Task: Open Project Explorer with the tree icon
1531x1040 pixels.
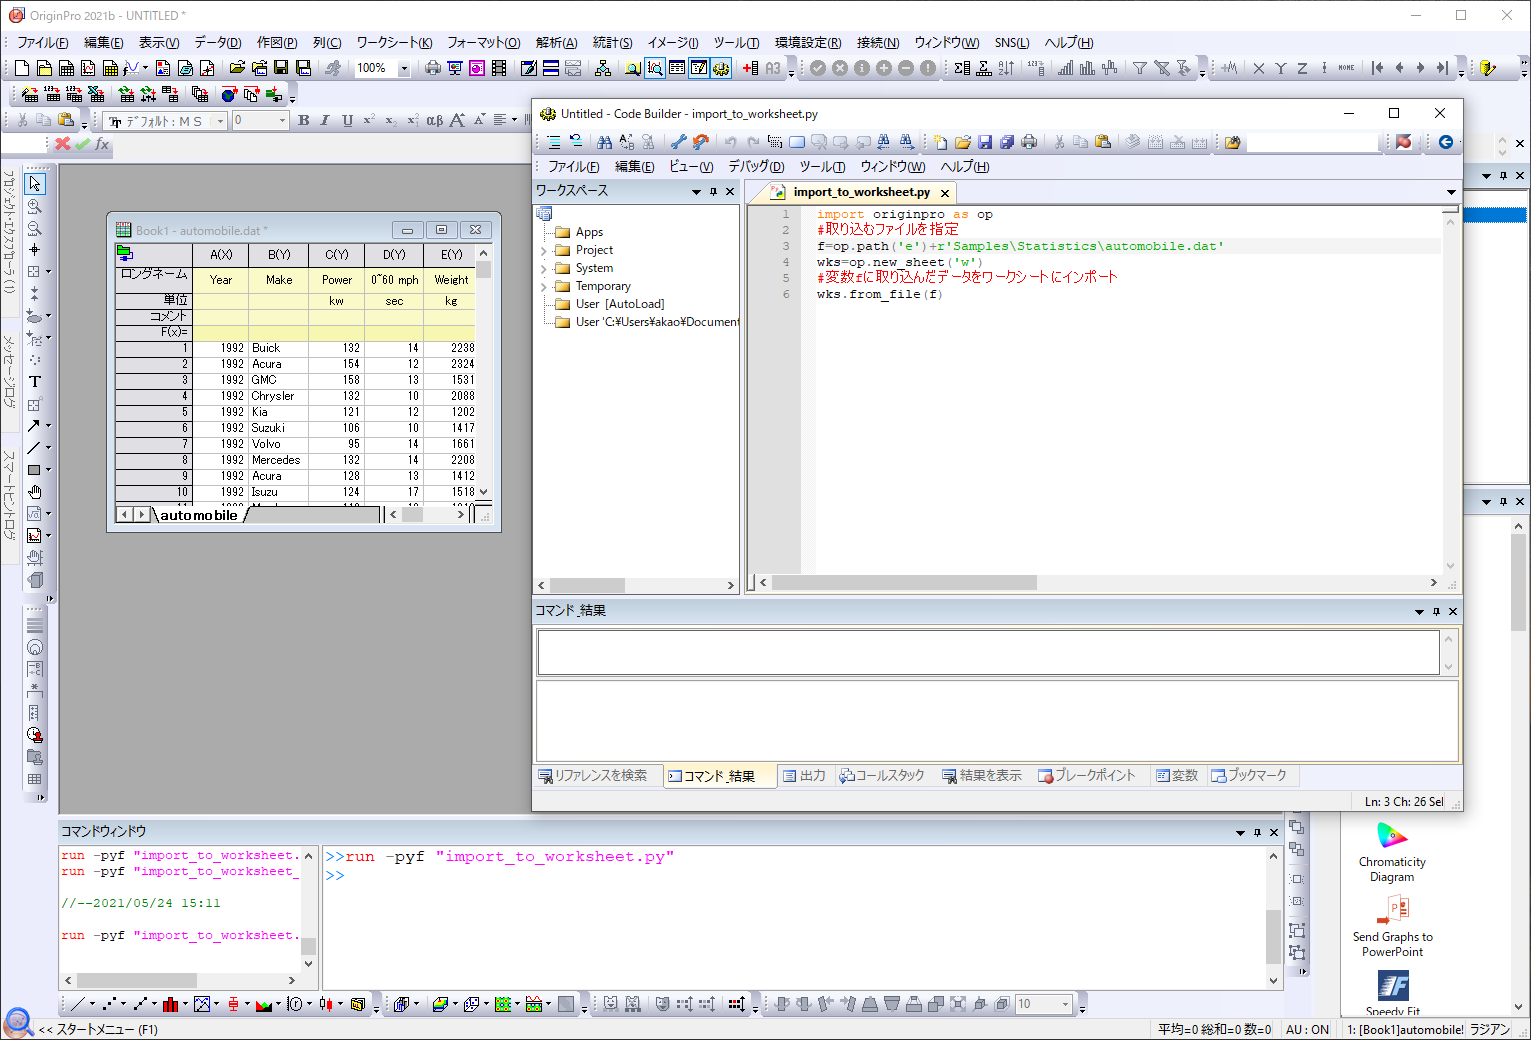Action: tap(603, 68)
